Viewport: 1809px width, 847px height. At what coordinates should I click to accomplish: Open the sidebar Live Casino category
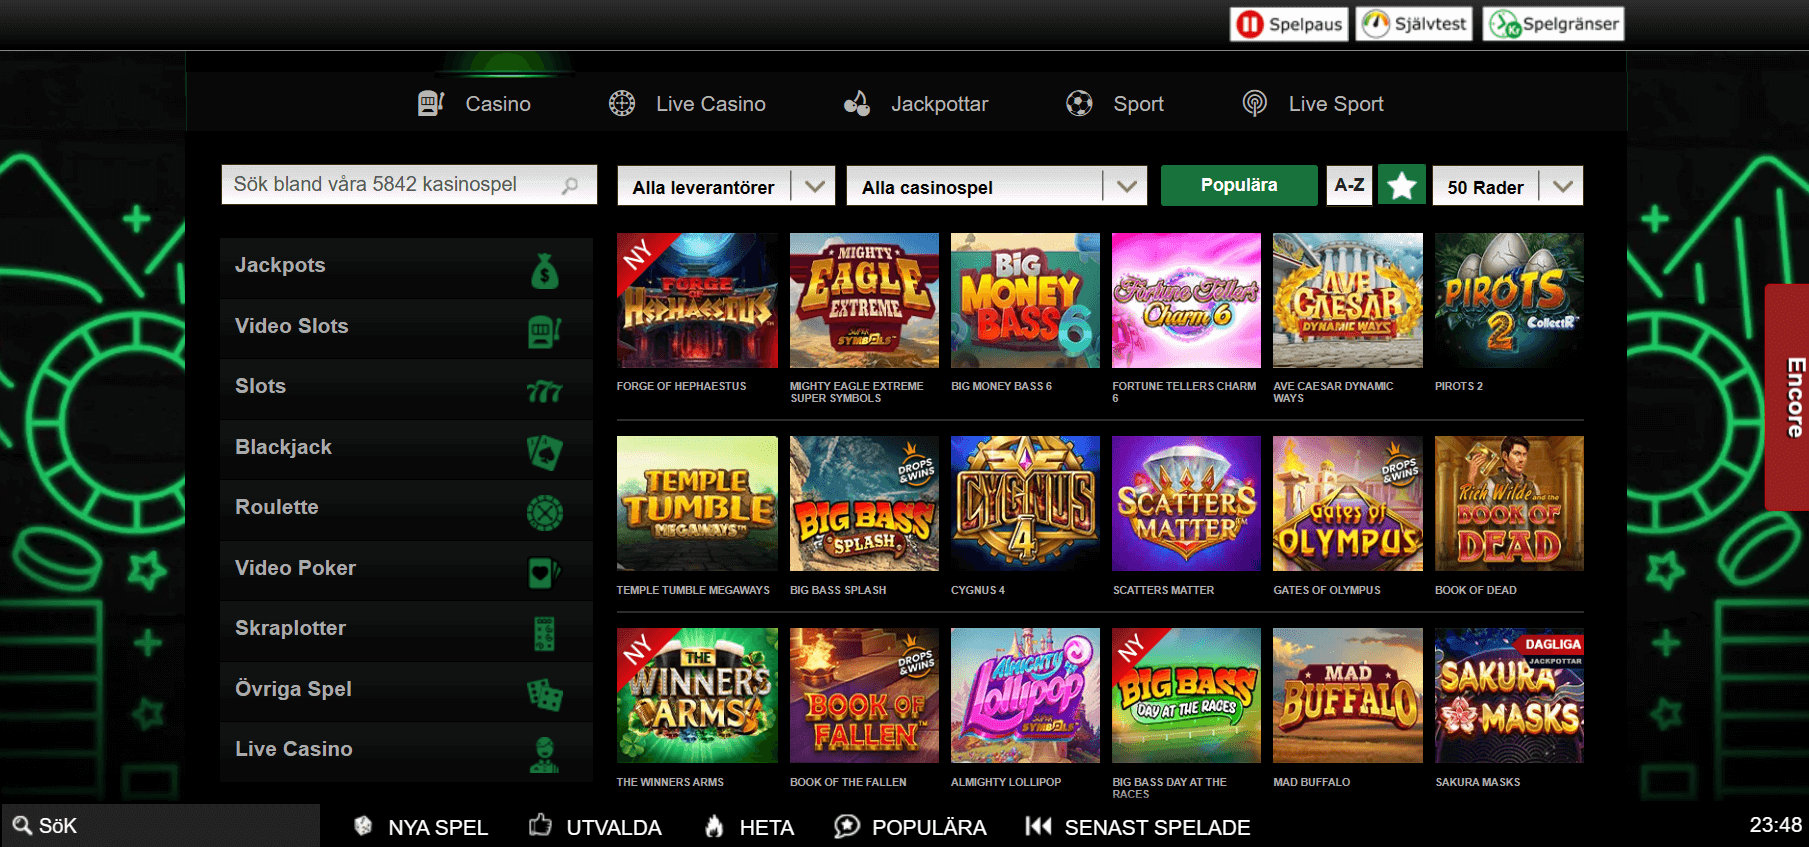(x=406, y=751)
